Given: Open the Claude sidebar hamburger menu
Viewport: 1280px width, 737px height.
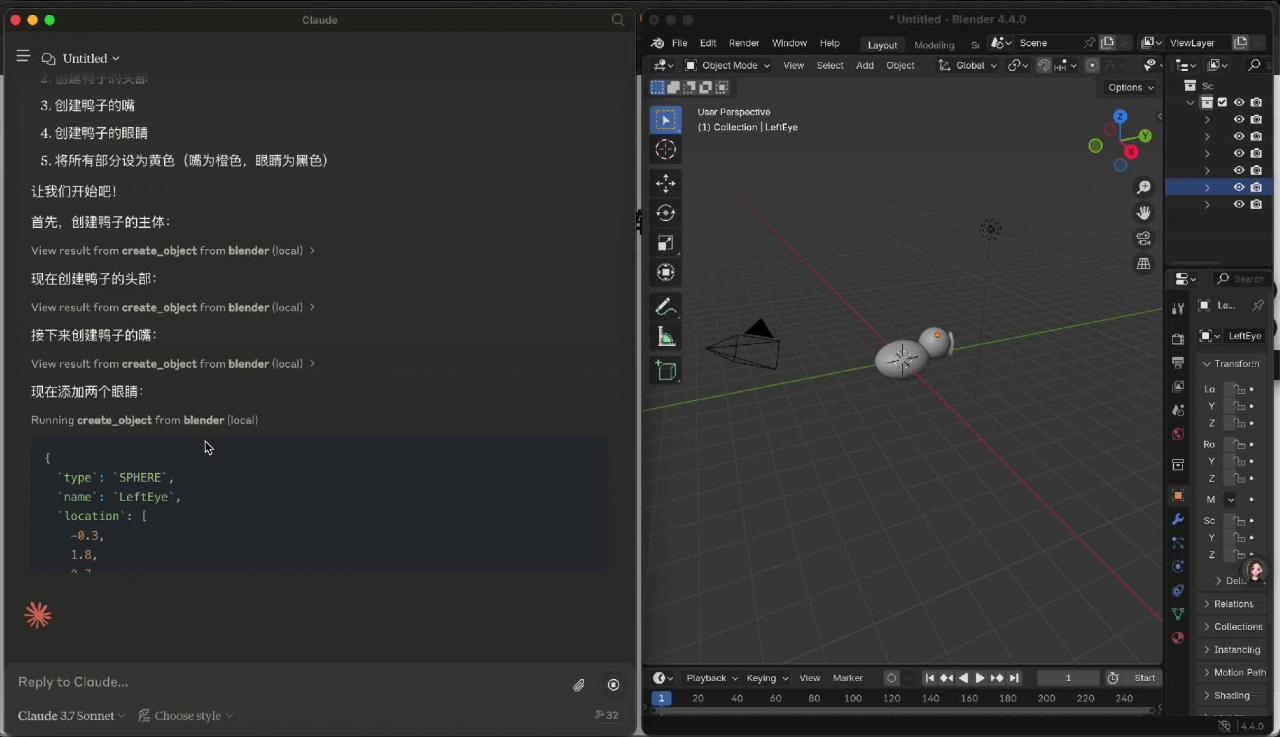Looking at the screenshot, I should [23, 57].
